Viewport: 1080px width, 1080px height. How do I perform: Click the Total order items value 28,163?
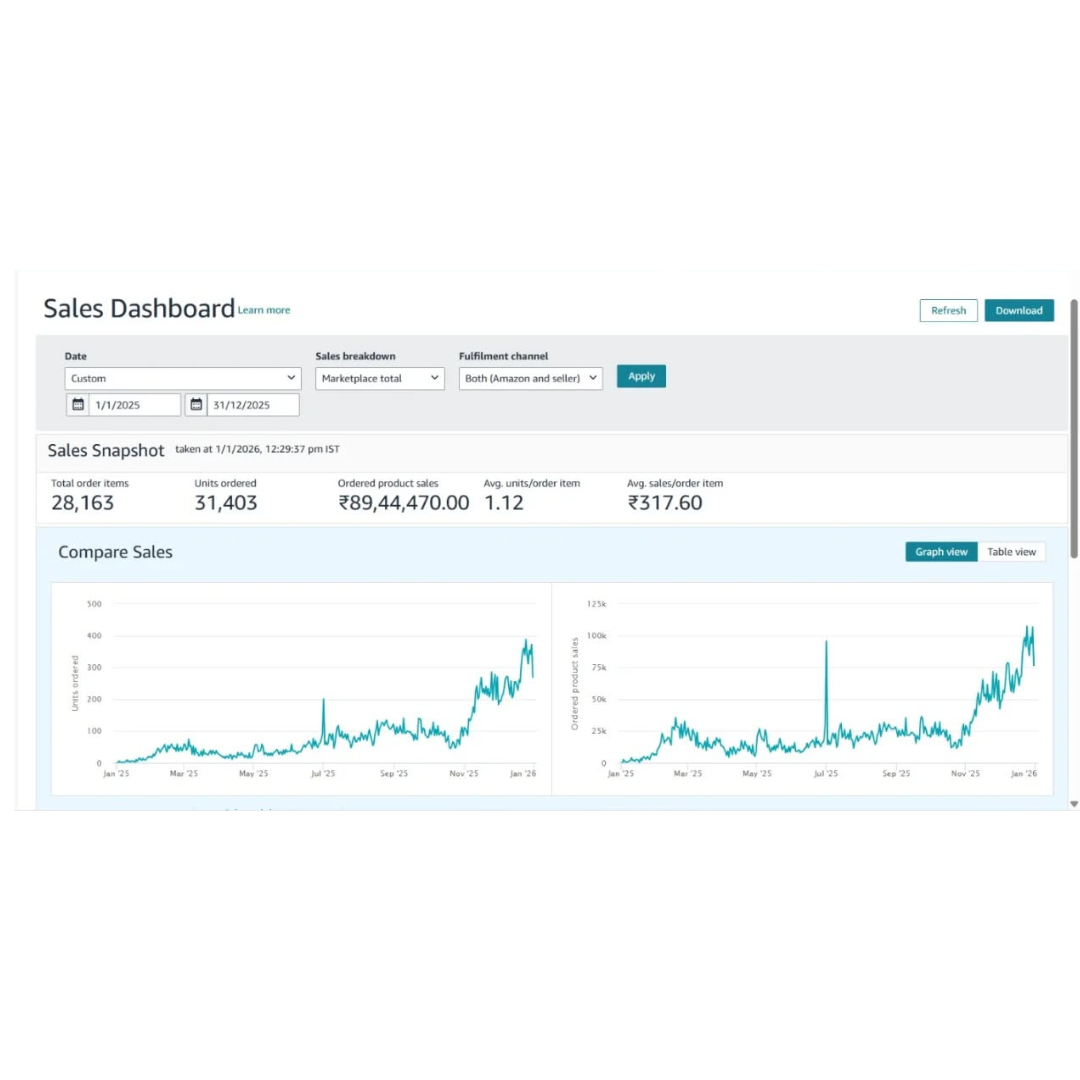82,503
